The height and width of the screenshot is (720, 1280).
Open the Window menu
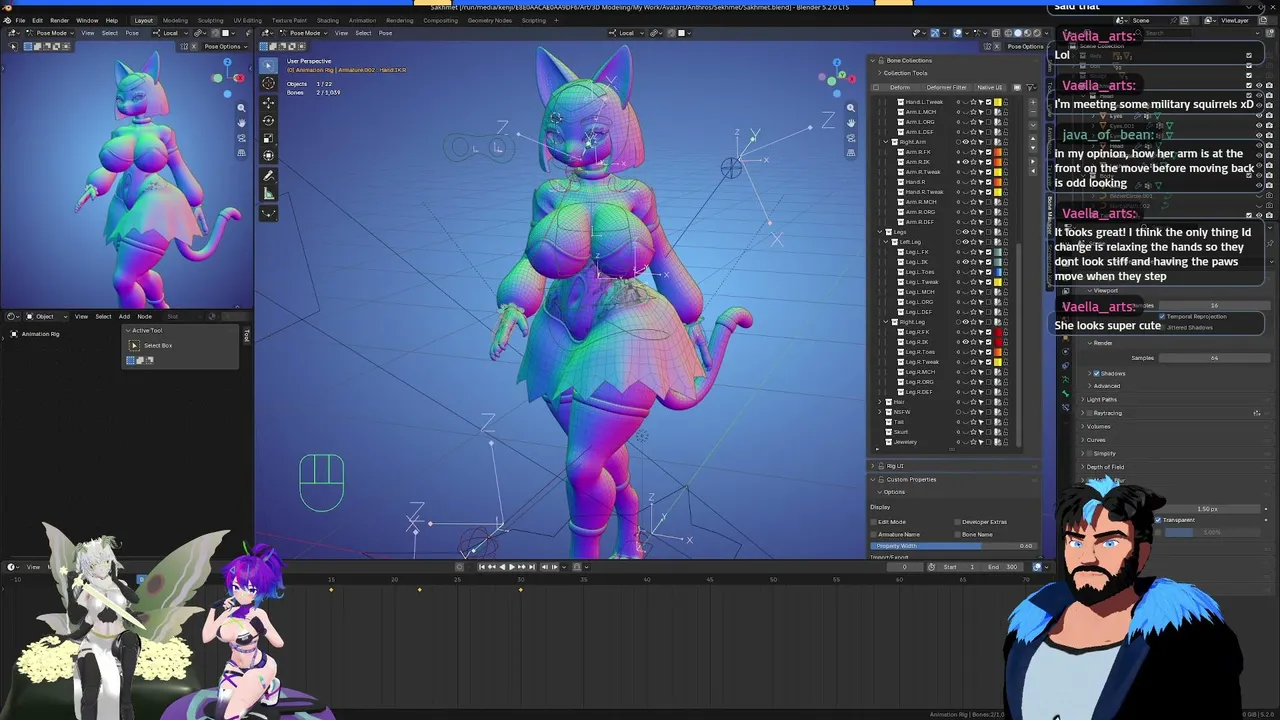(x=87, y=20)
